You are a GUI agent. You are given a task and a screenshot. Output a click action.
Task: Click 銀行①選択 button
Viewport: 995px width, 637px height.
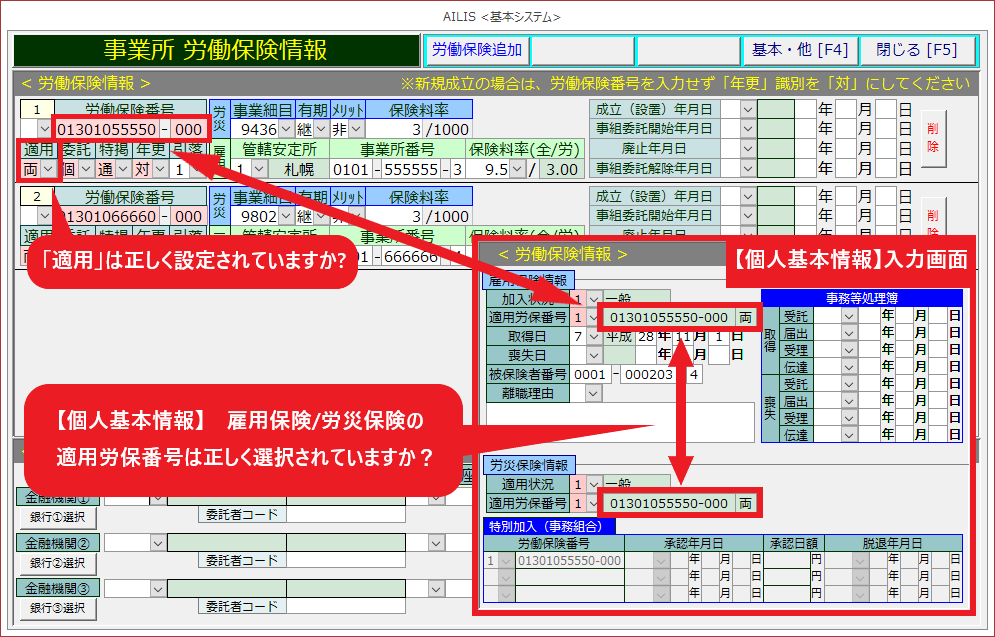click(x=57, y=516)
